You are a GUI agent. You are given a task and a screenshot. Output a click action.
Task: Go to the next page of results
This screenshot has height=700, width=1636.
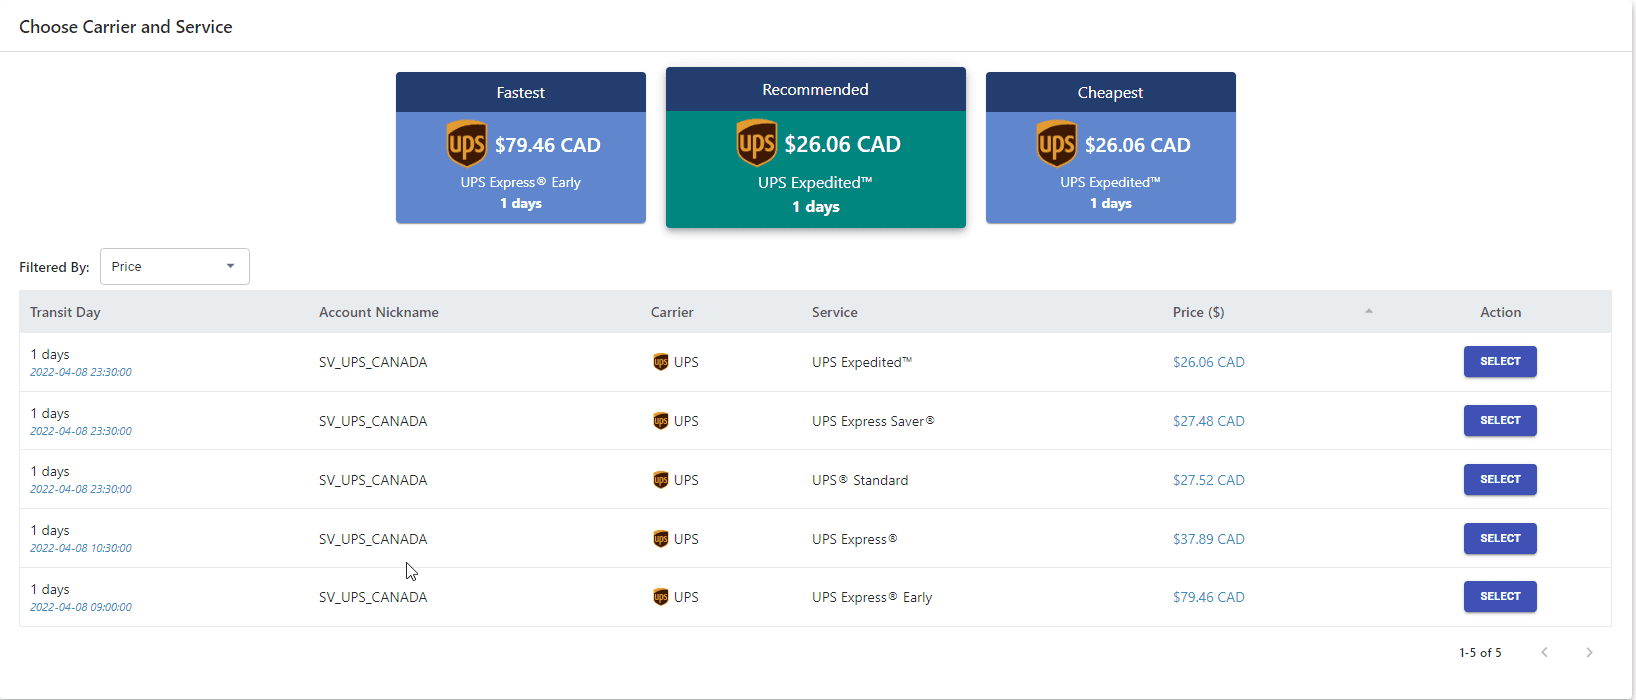tap(1589, 652)
